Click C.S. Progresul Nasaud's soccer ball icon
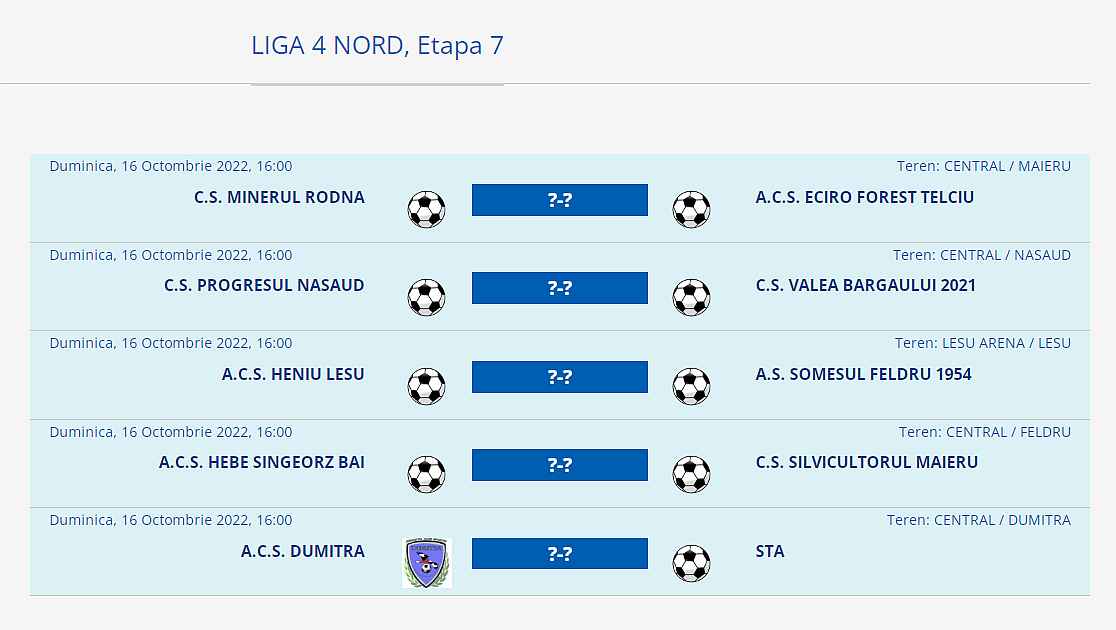This screenshot has height=630, width=1116. (426, 298)
